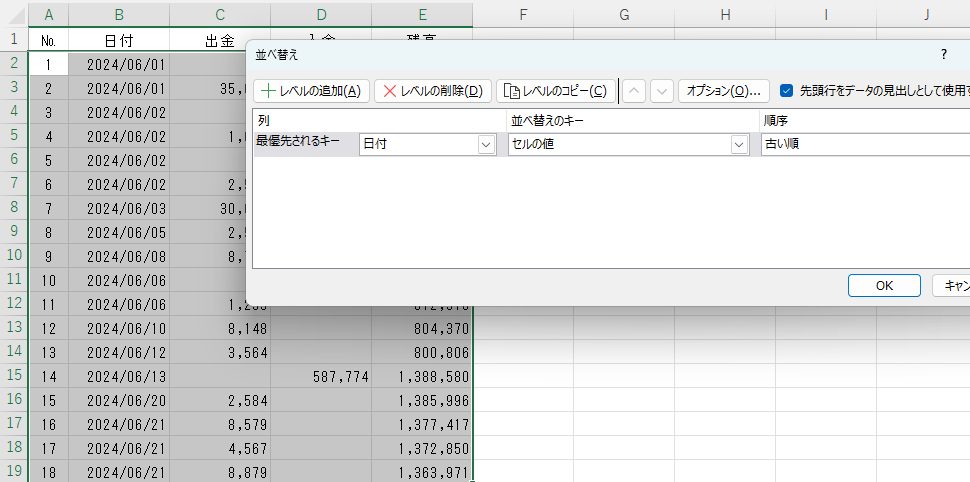The width and height of the screenshot is (970, 482).
Task: Select column H header
Action: pos(725,15)
